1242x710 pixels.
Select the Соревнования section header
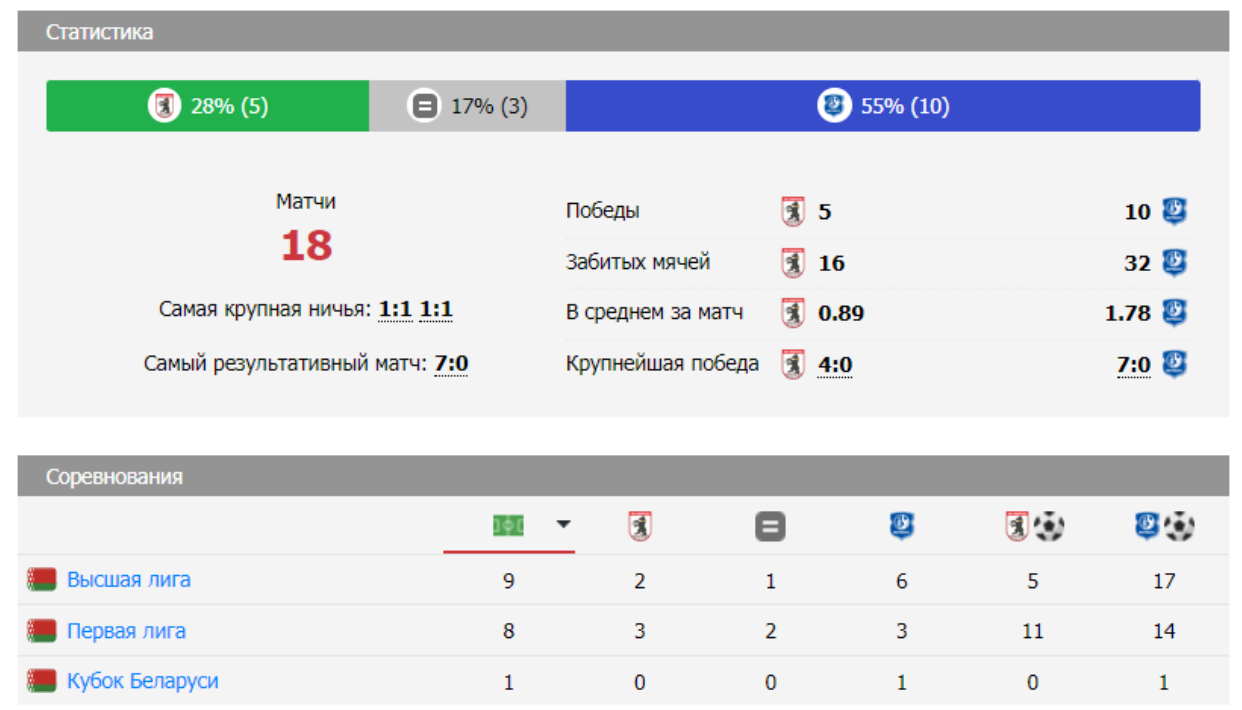[114, 477]
